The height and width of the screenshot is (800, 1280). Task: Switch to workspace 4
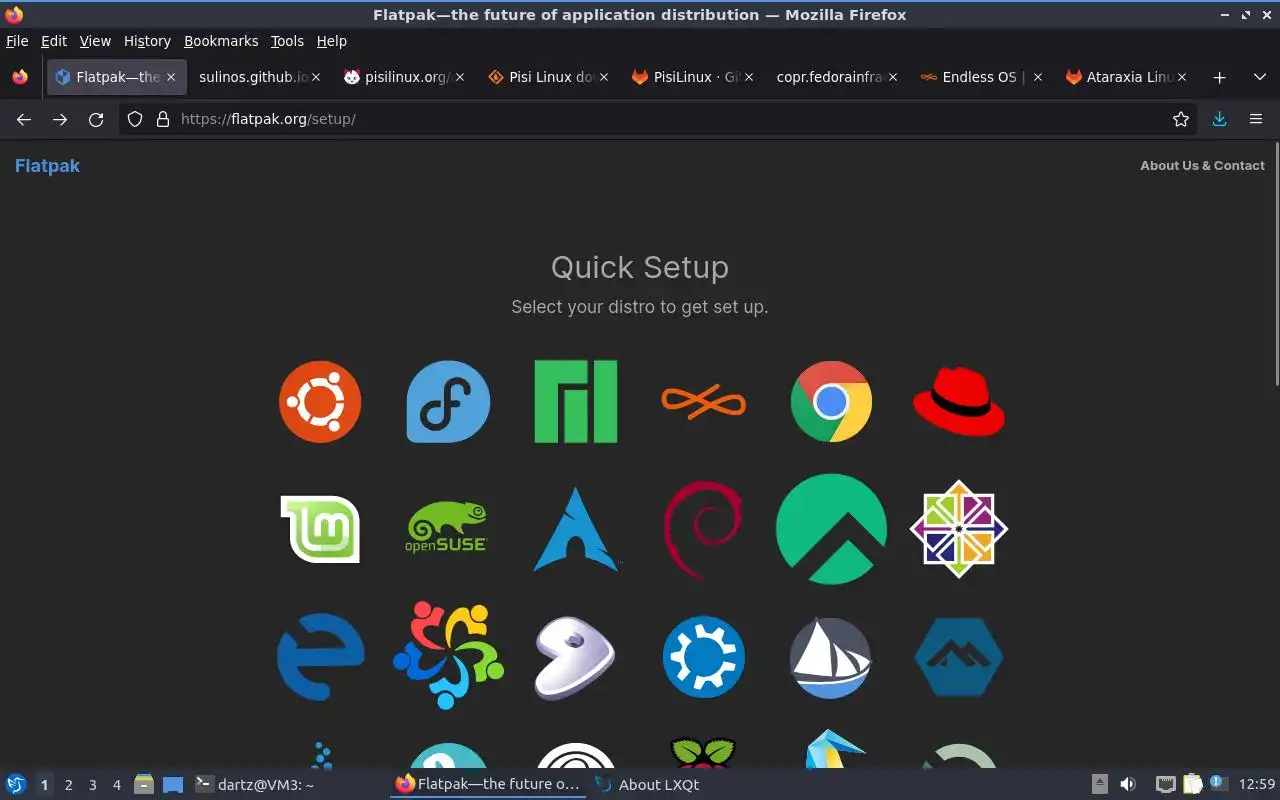click(x=116, y=785)
